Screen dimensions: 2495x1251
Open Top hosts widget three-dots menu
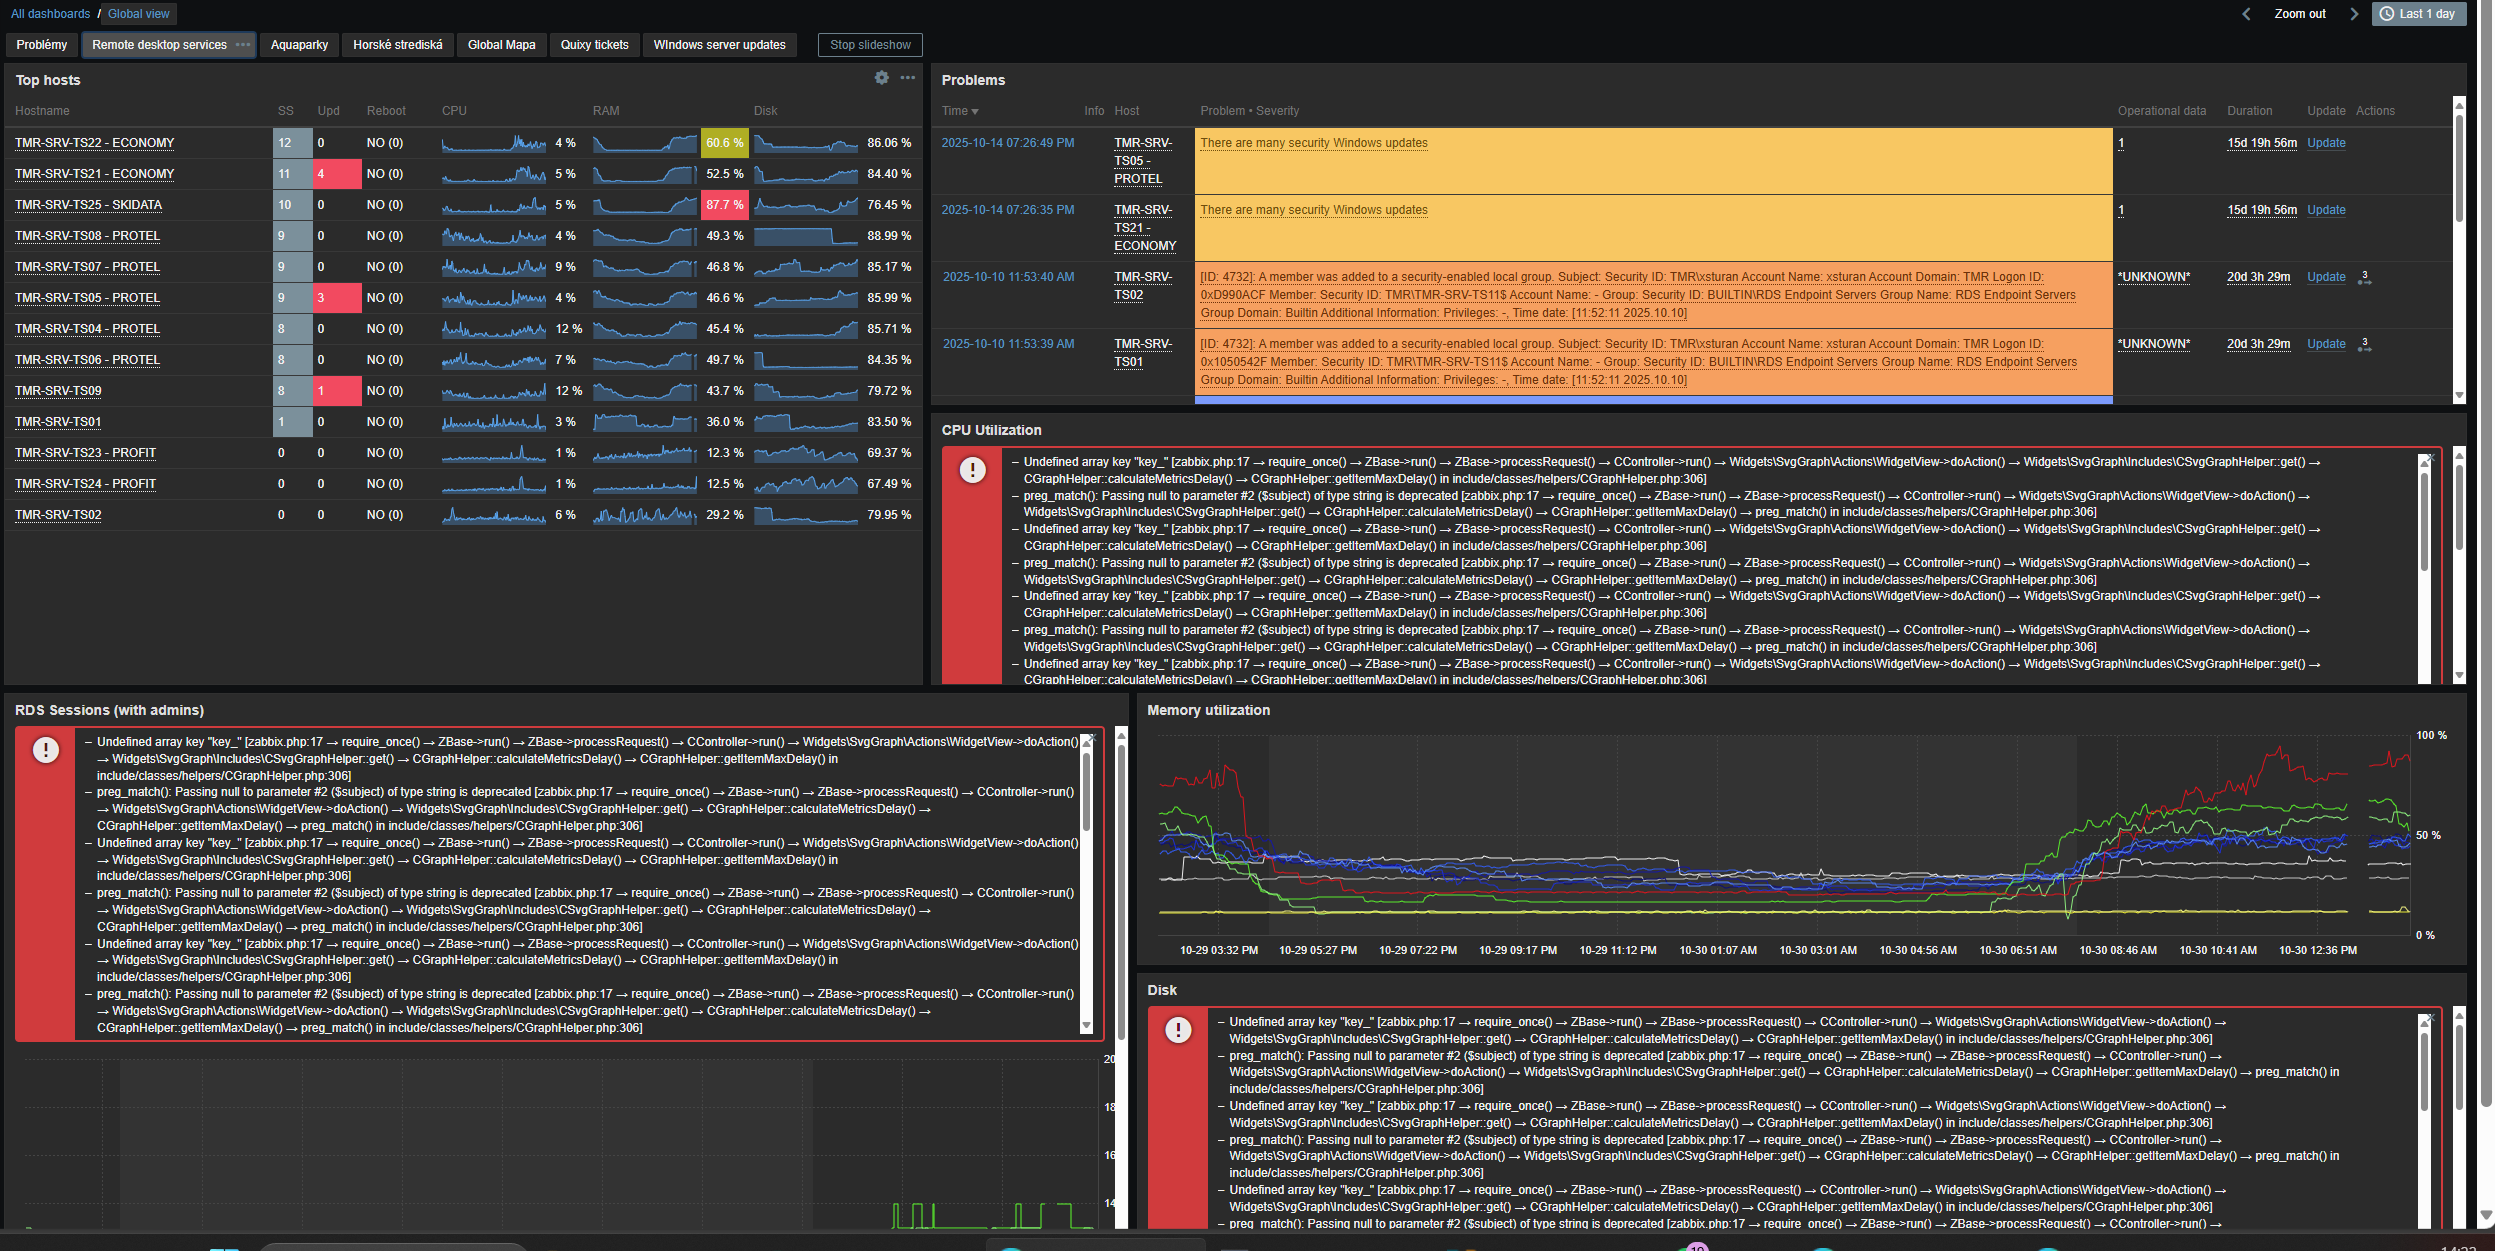pyautogui.click(x=907, y=78)
